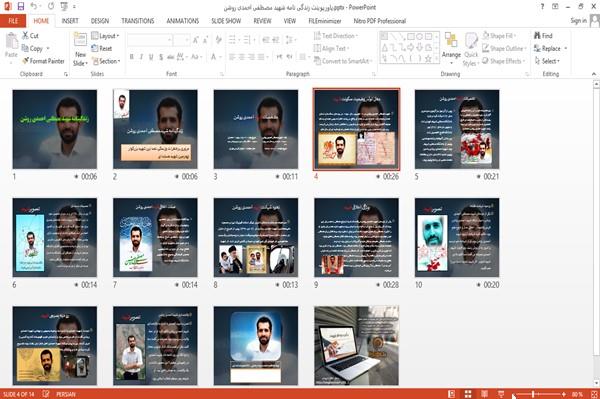
Task: Click the Undo arrow icon
Action: 34,7
